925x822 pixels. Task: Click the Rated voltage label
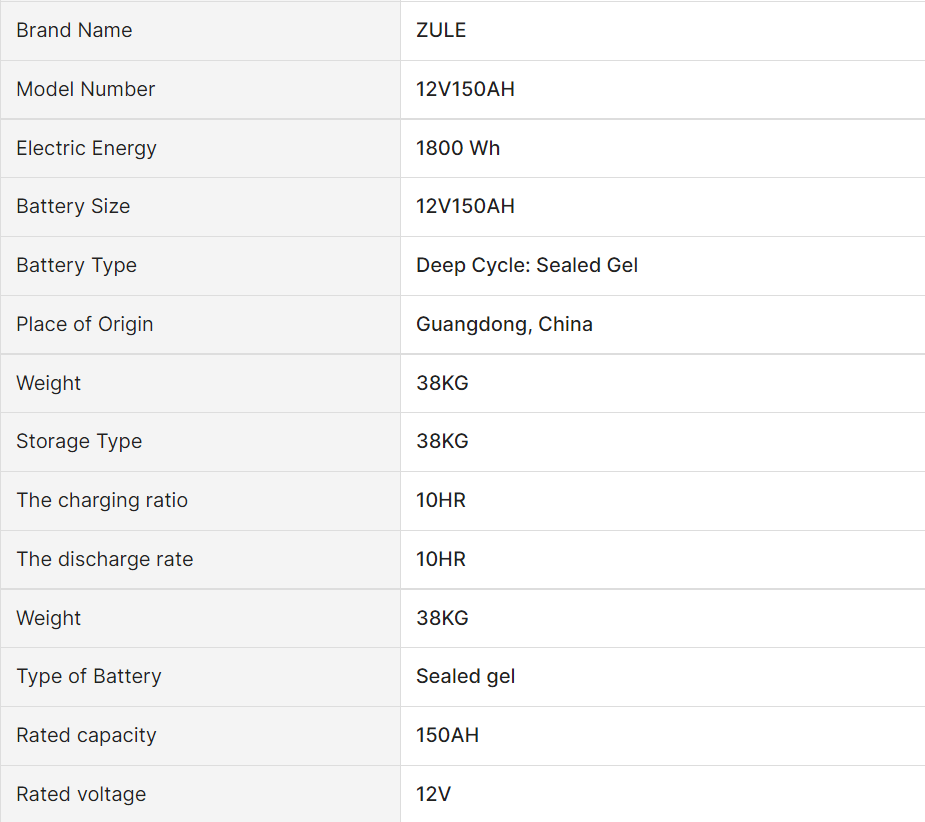[81, 794]
